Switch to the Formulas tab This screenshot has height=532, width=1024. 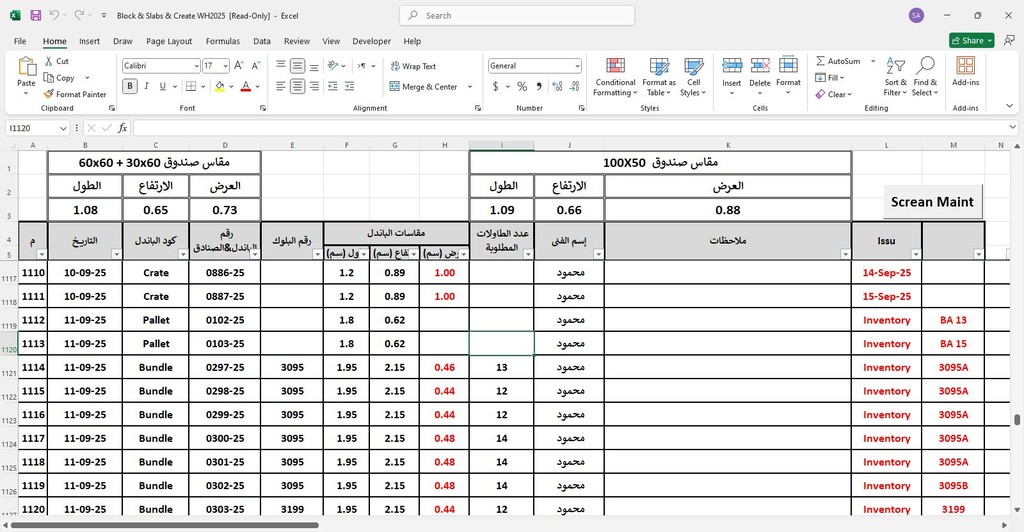223,41
